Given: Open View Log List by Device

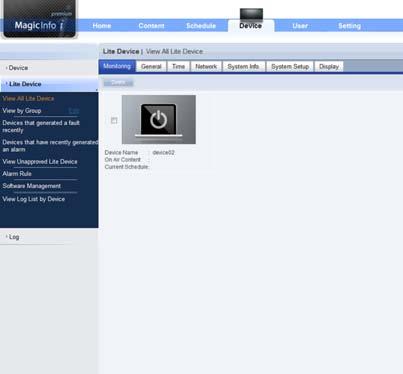Looking at the screenshot, I should (34, 199).
